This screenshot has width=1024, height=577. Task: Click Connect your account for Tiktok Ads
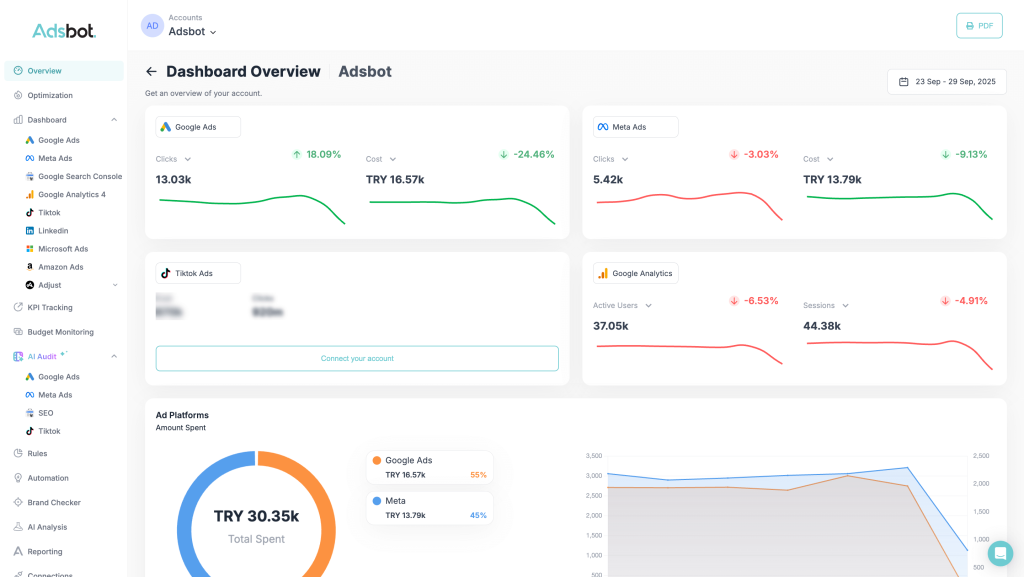357,358
